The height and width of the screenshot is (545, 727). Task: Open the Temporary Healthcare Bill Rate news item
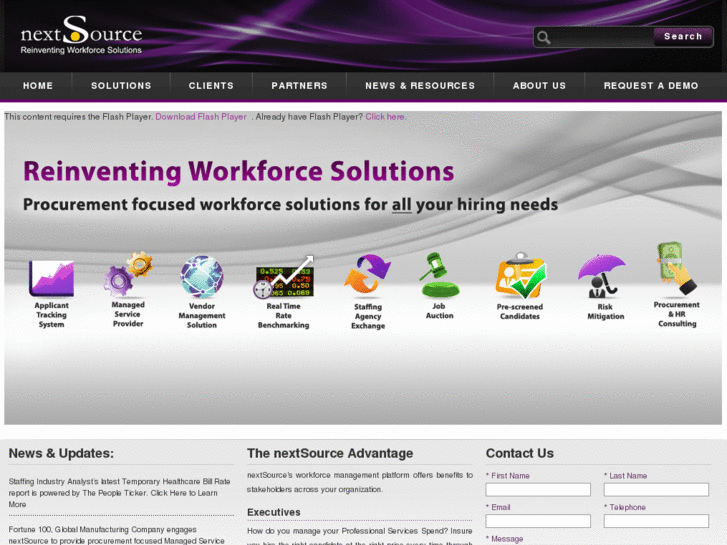click(x=119, y=493)
